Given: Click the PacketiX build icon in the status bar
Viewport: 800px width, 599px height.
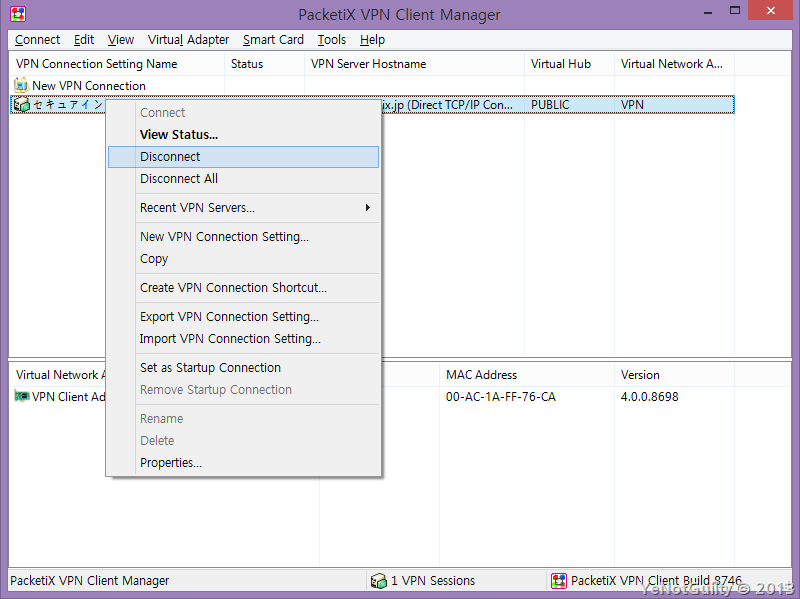Looking at the screenshot, I should 559,581.
